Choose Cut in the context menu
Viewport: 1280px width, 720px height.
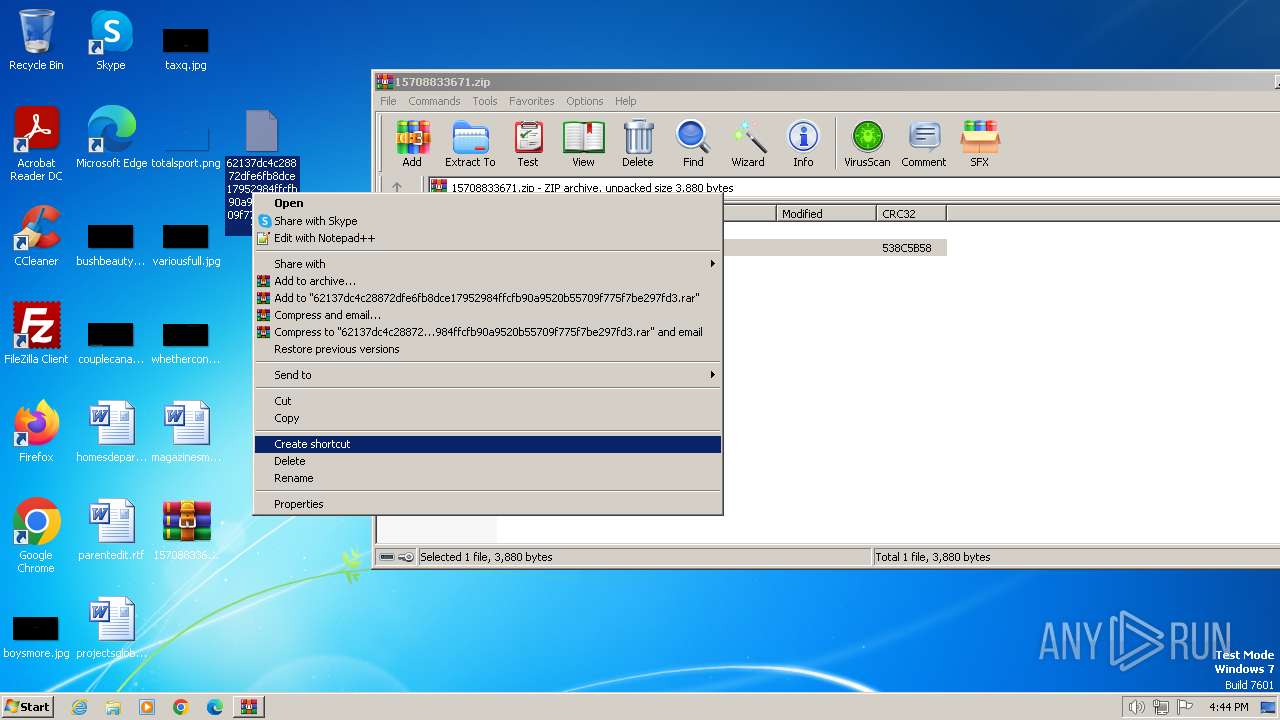pyautogui.click(x=488, y=401)
